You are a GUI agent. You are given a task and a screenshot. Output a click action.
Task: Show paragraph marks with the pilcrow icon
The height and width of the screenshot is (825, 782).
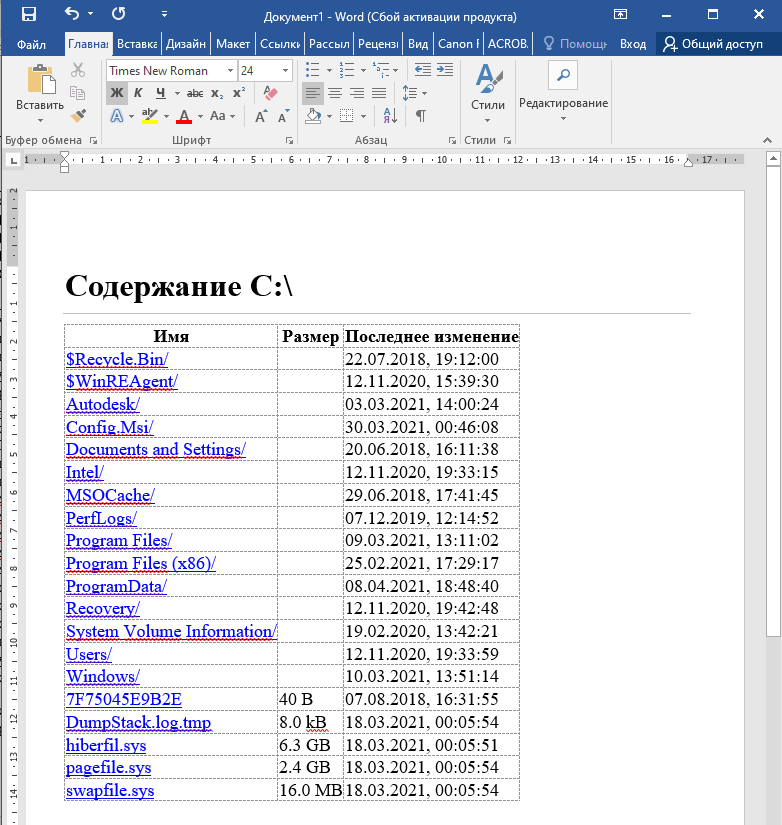coord(420,116)
